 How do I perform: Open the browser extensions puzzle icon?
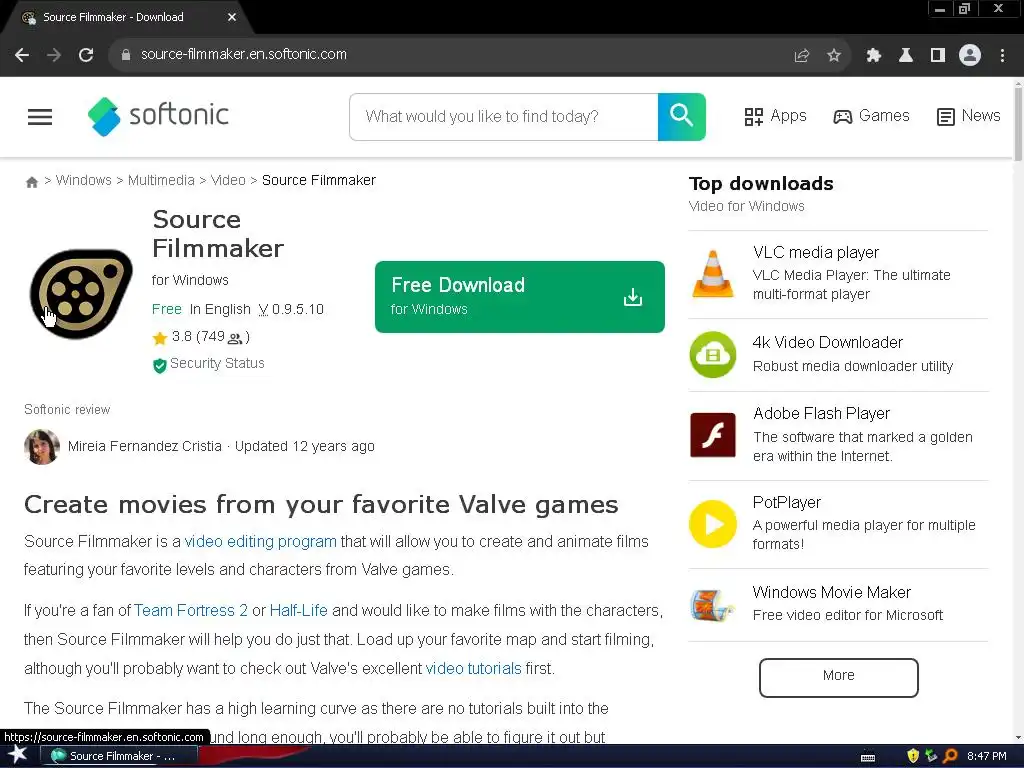pos(874,56)
